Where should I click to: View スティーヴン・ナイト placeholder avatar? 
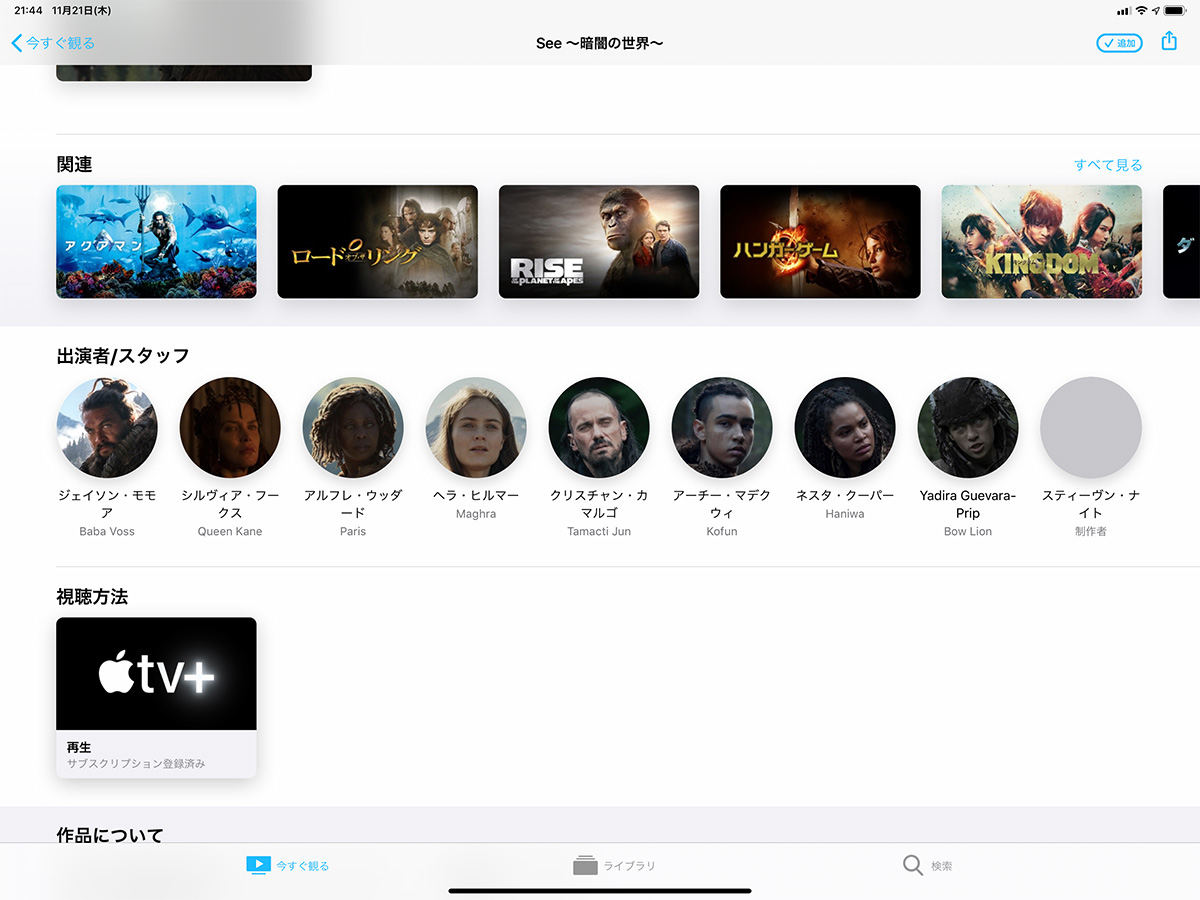1091,427
